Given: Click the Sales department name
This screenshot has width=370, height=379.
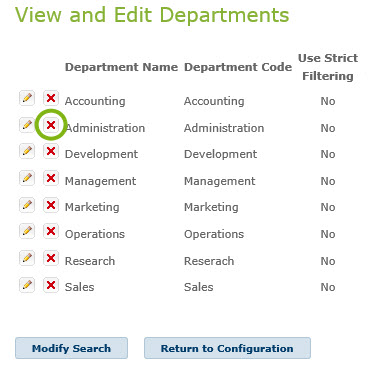Looking at the screenshot, I should (x=79, y=287).
